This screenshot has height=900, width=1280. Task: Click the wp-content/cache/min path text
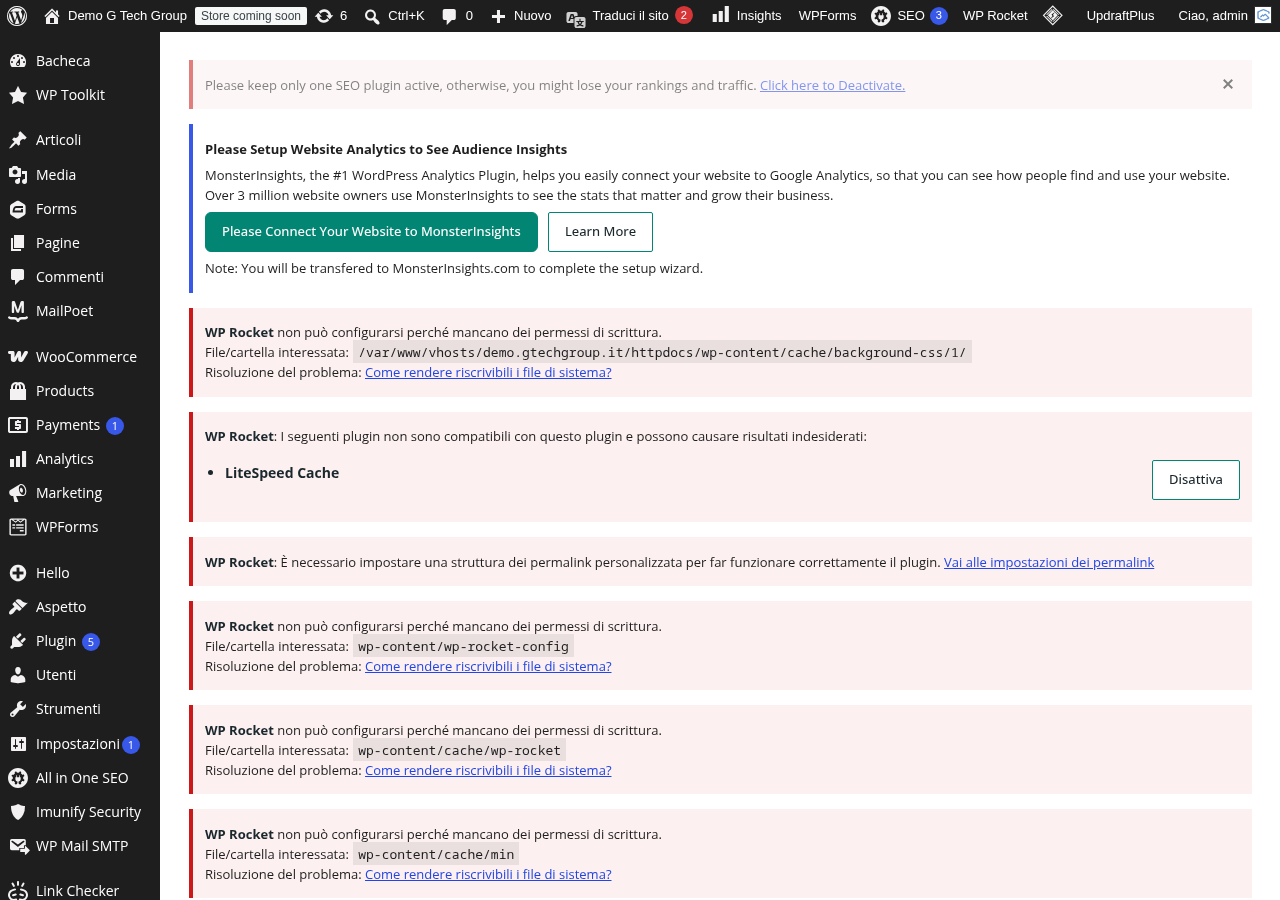tap(436, 854)
